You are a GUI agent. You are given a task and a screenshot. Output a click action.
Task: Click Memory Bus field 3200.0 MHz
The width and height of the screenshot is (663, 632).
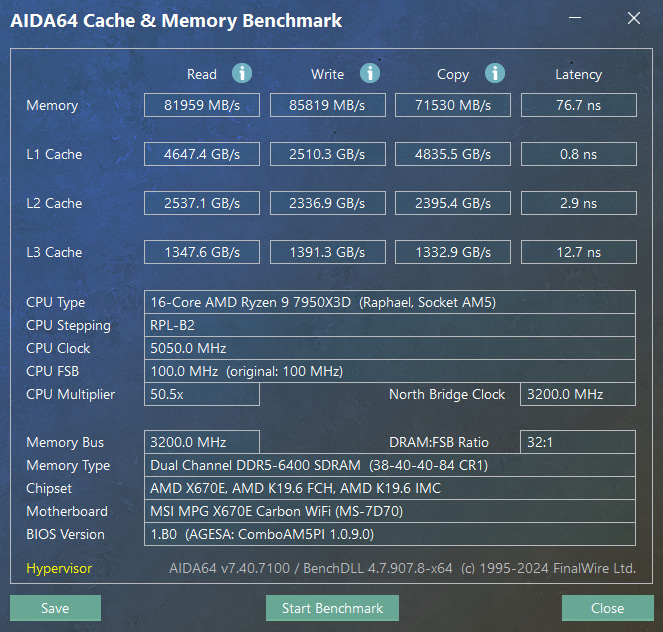click(x=202, y=442)
